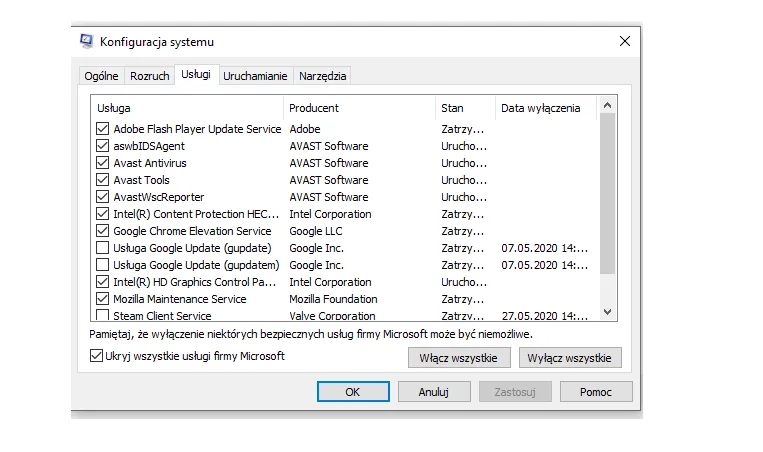Switch to the Ogólne tab

(x=101, y=76)
